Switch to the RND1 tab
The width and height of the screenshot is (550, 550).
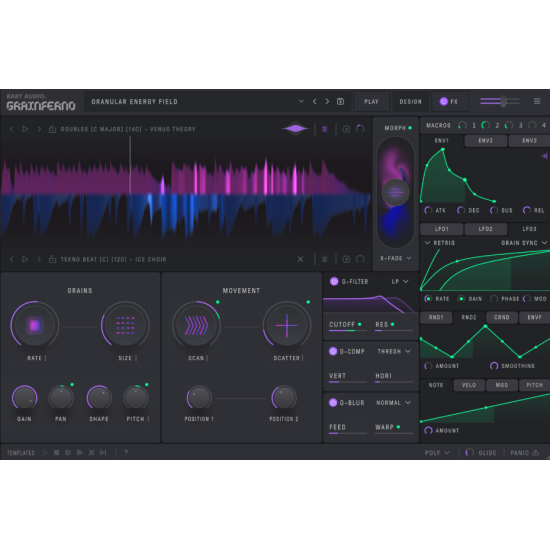pos(436,317)
